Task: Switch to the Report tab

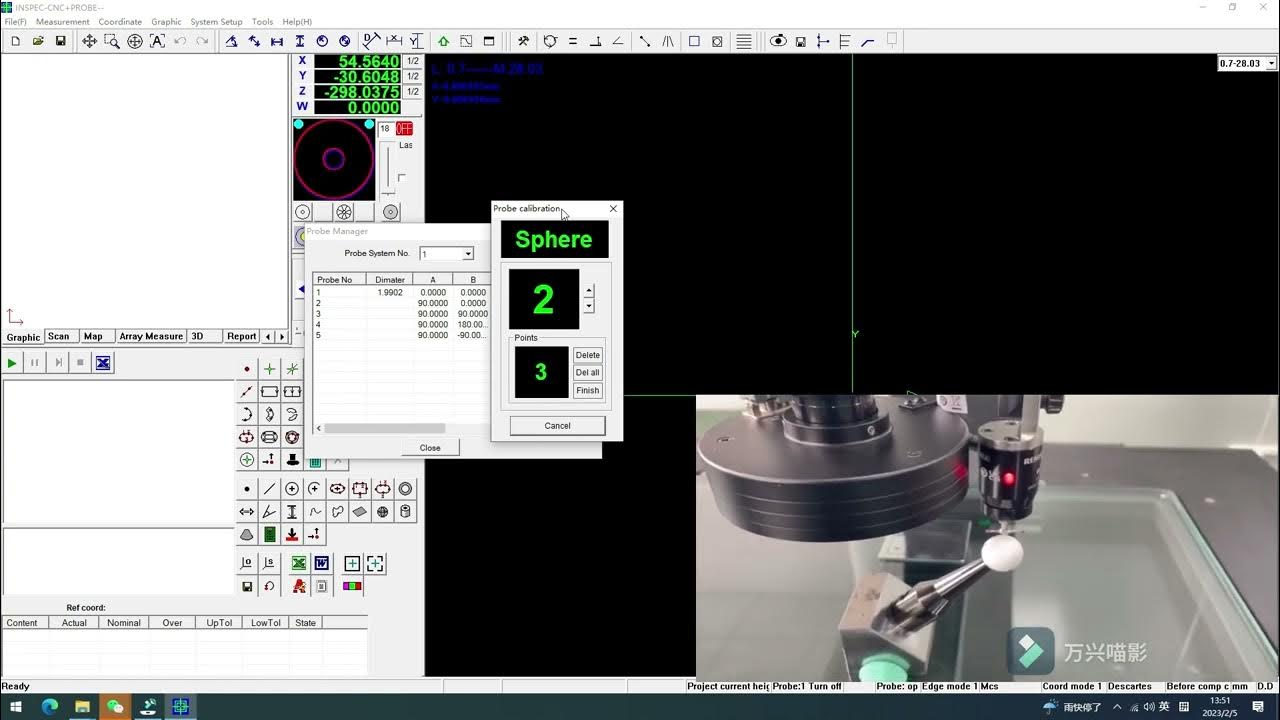Action: pos(241,337)
